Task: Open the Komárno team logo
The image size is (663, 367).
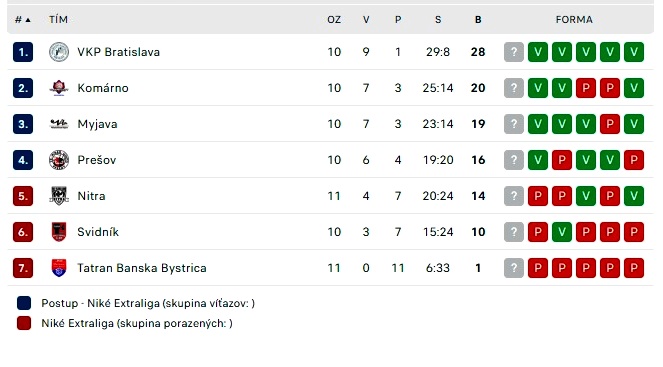Action: [x=59, y=88]
